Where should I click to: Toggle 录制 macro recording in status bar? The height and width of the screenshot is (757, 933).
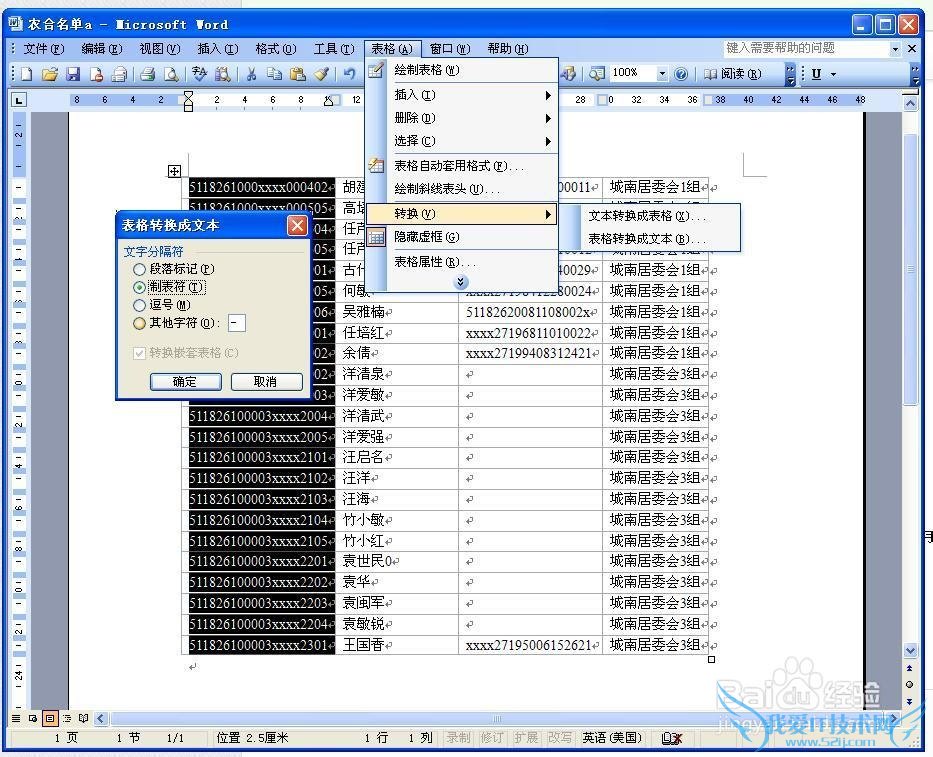click(458, 738)
